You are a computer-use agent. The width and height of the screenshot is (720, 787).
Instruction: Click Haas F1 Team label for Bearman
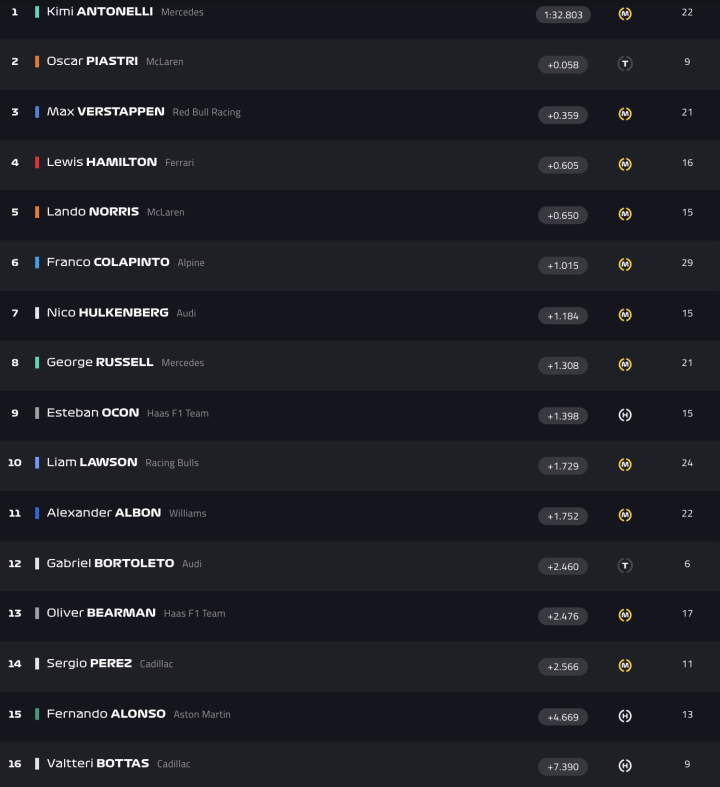pos(194,614)
